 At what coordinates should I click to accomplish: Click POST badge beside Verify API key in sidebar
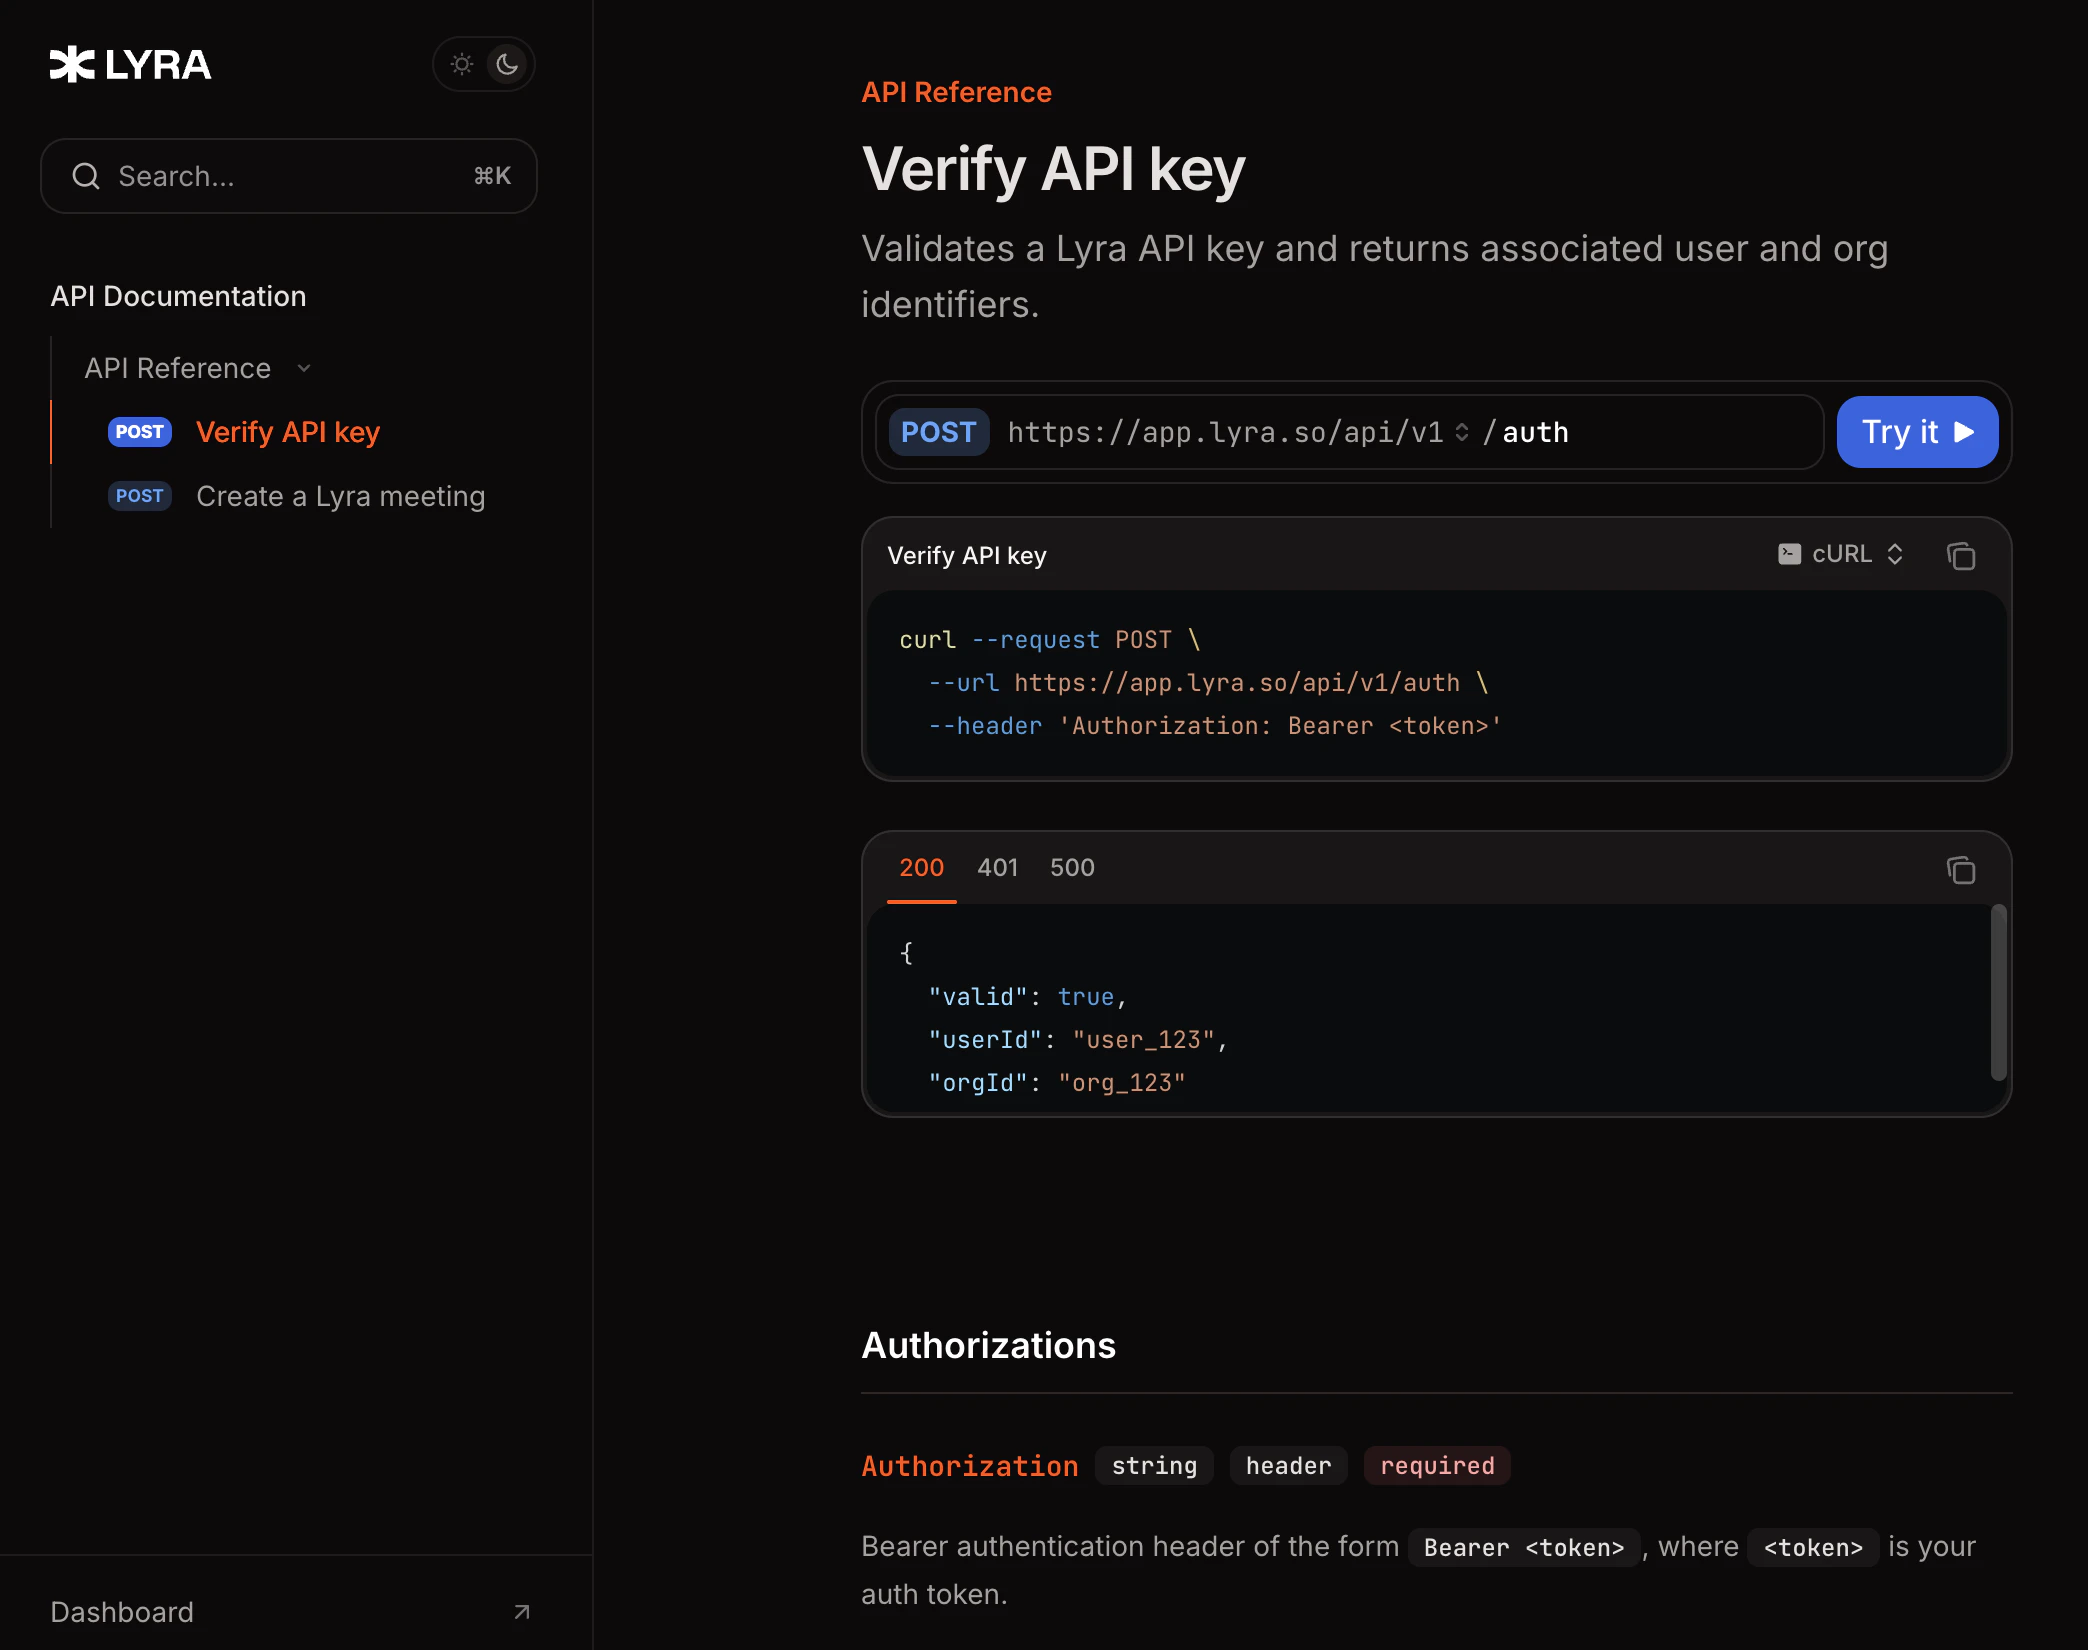coord(140,432)
